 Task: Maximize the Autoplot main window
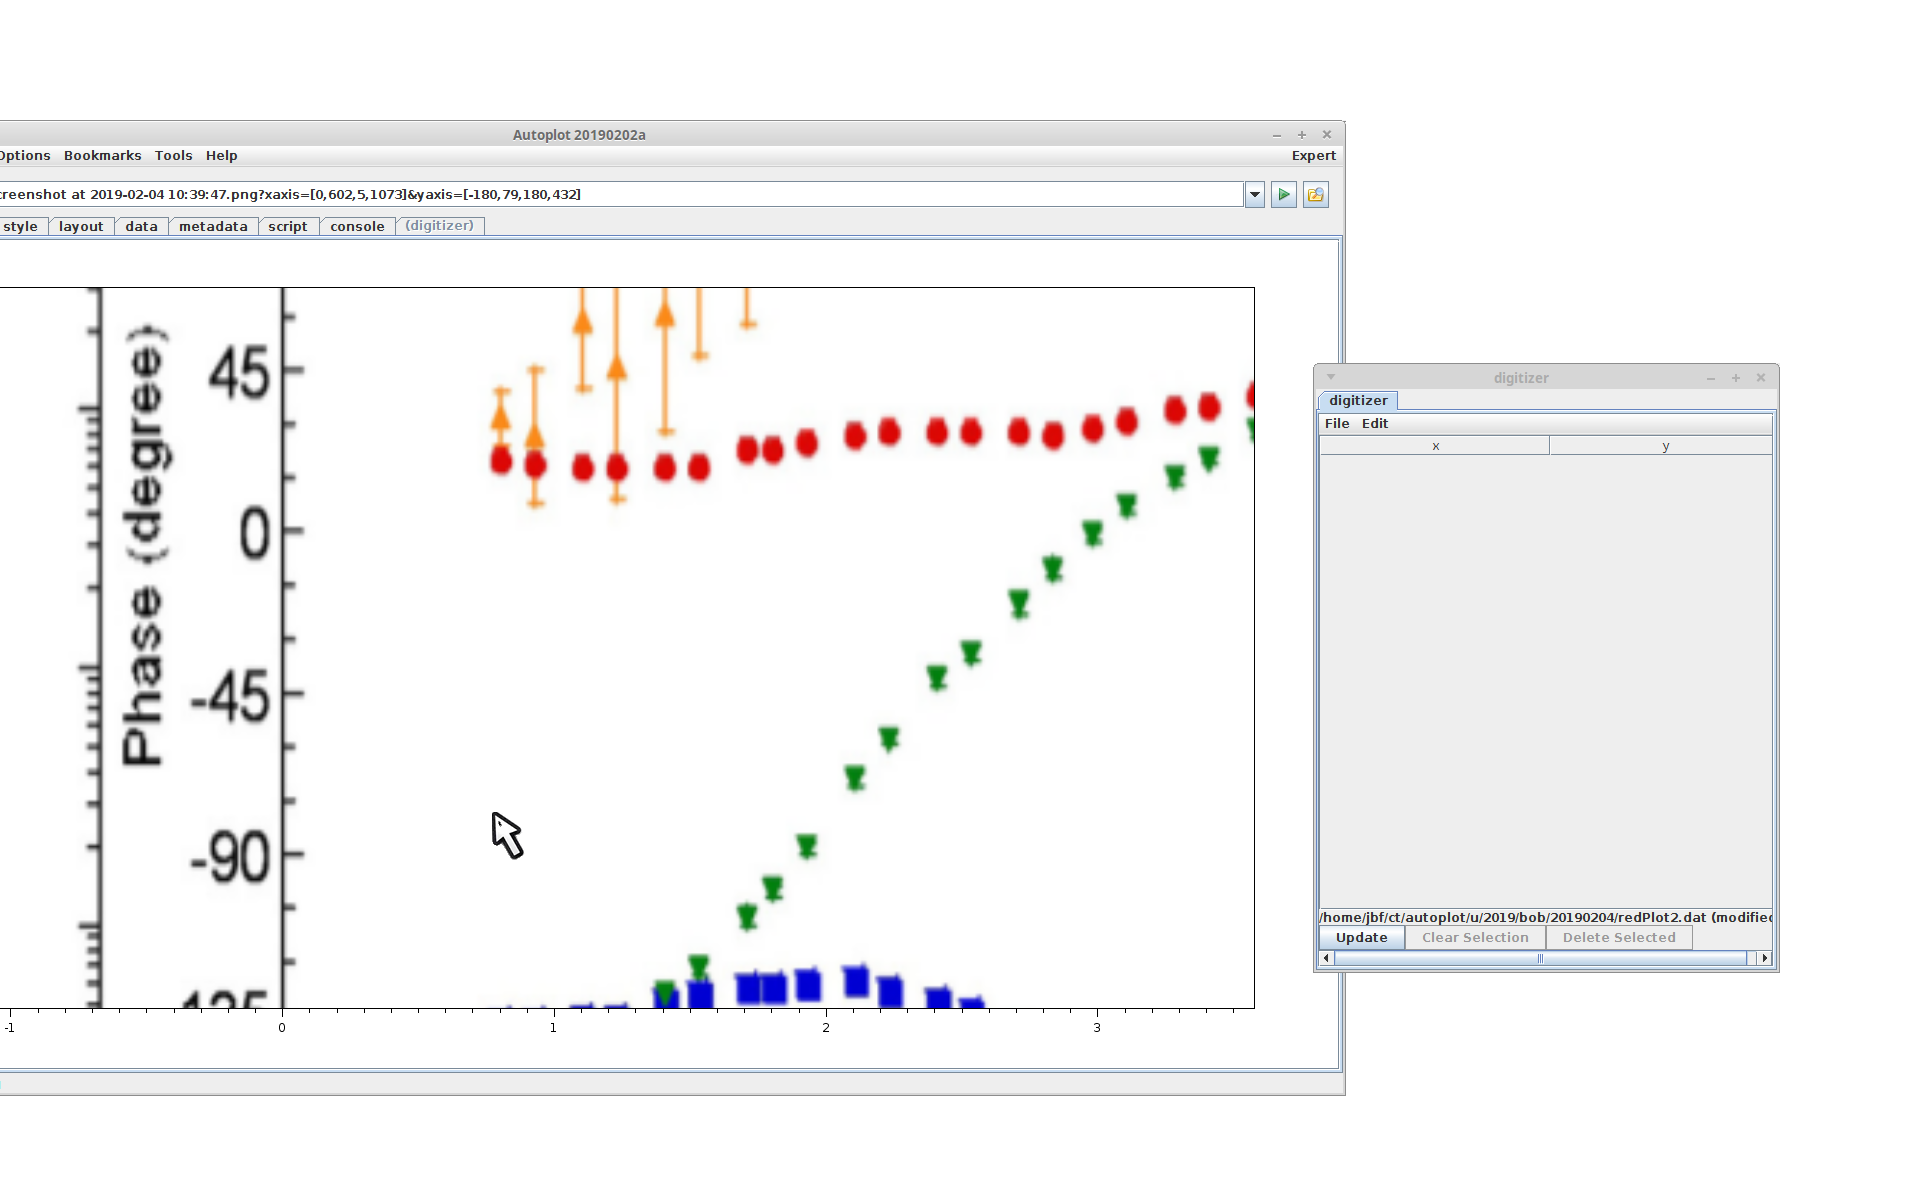[1302, 135]
